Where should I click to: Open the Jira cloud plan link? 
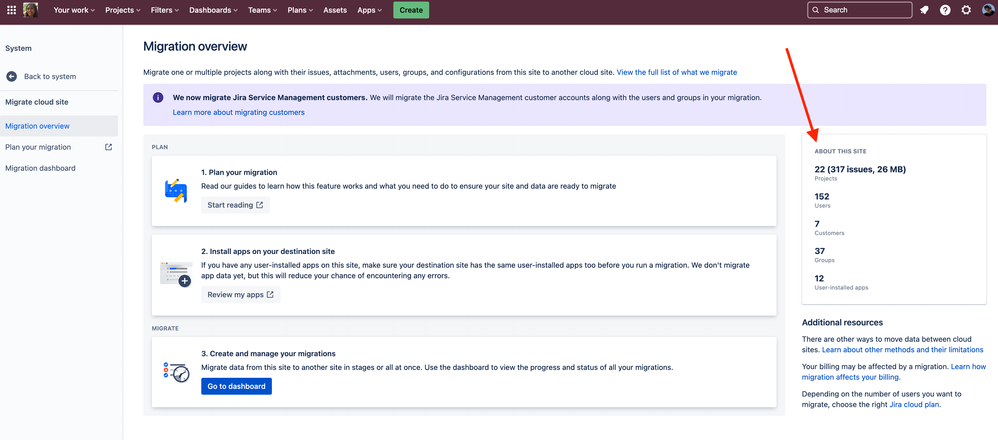(x=913, y=404)
